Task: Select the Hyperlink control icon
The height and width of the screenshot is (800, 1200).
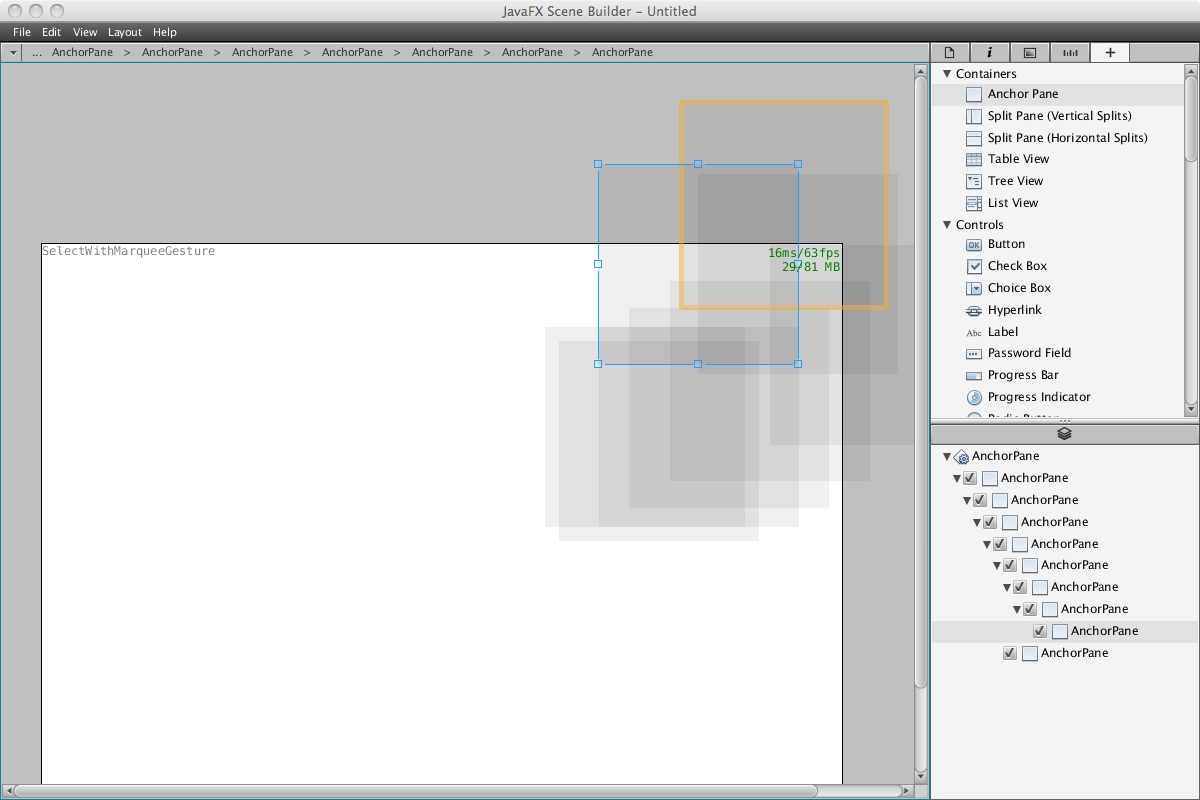Action: click(973, 310)
